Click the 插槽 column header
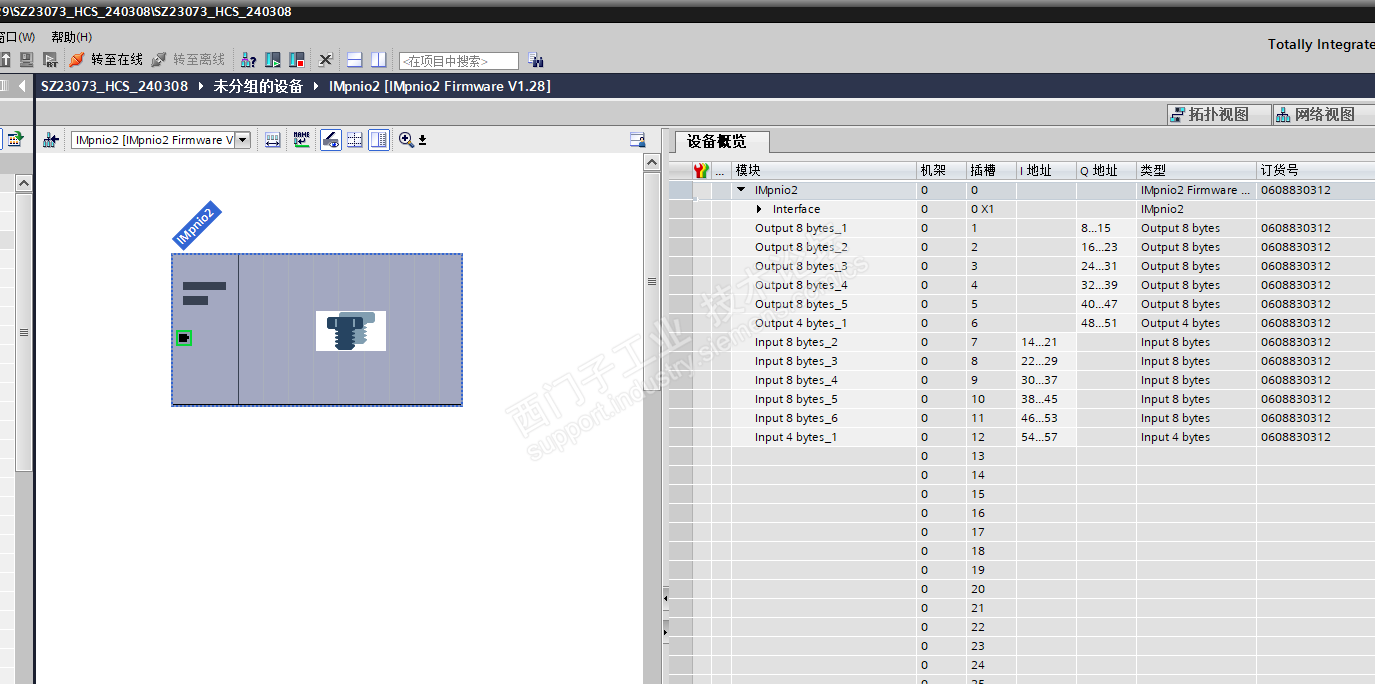 991,170
